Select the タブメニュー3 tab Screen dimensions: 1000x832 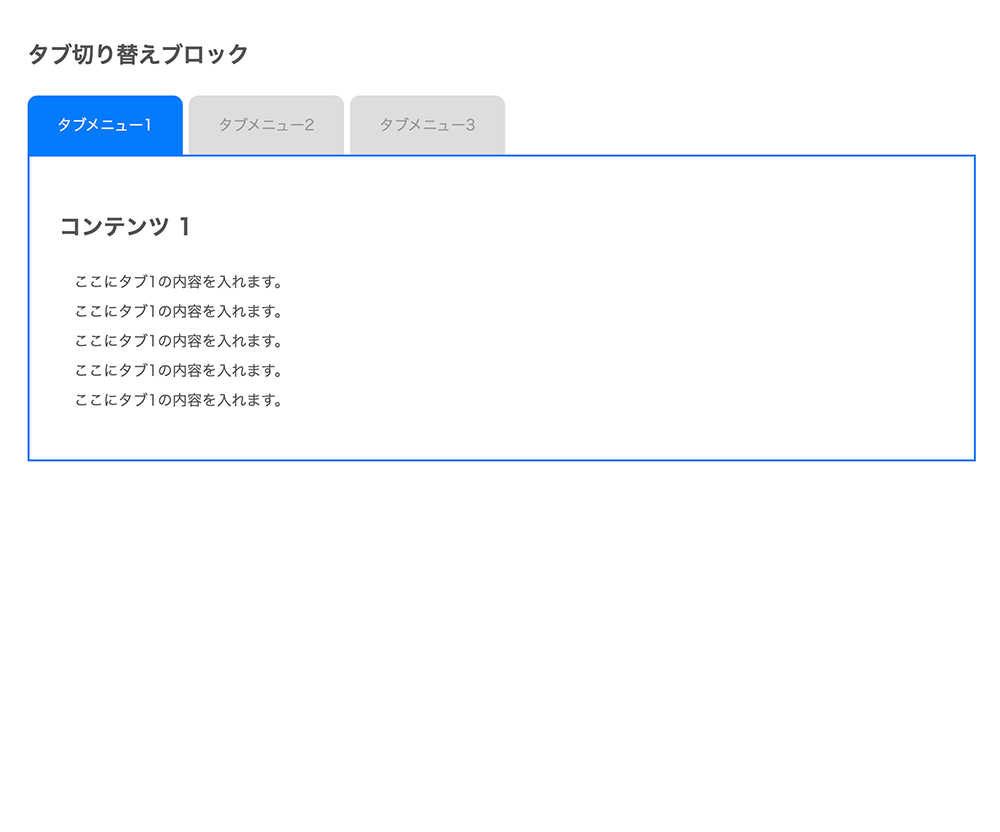427,125
